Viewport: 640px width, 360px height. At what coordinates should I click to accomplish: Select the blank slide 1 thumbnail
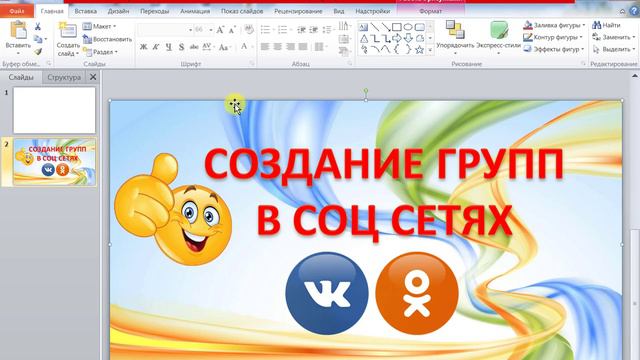point(54,110)
